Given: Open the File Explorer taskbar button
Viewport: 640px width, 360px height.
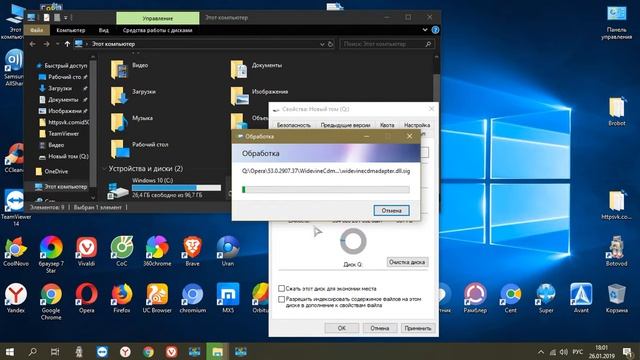Looking at the screenshot, I should tap(217, 352).
